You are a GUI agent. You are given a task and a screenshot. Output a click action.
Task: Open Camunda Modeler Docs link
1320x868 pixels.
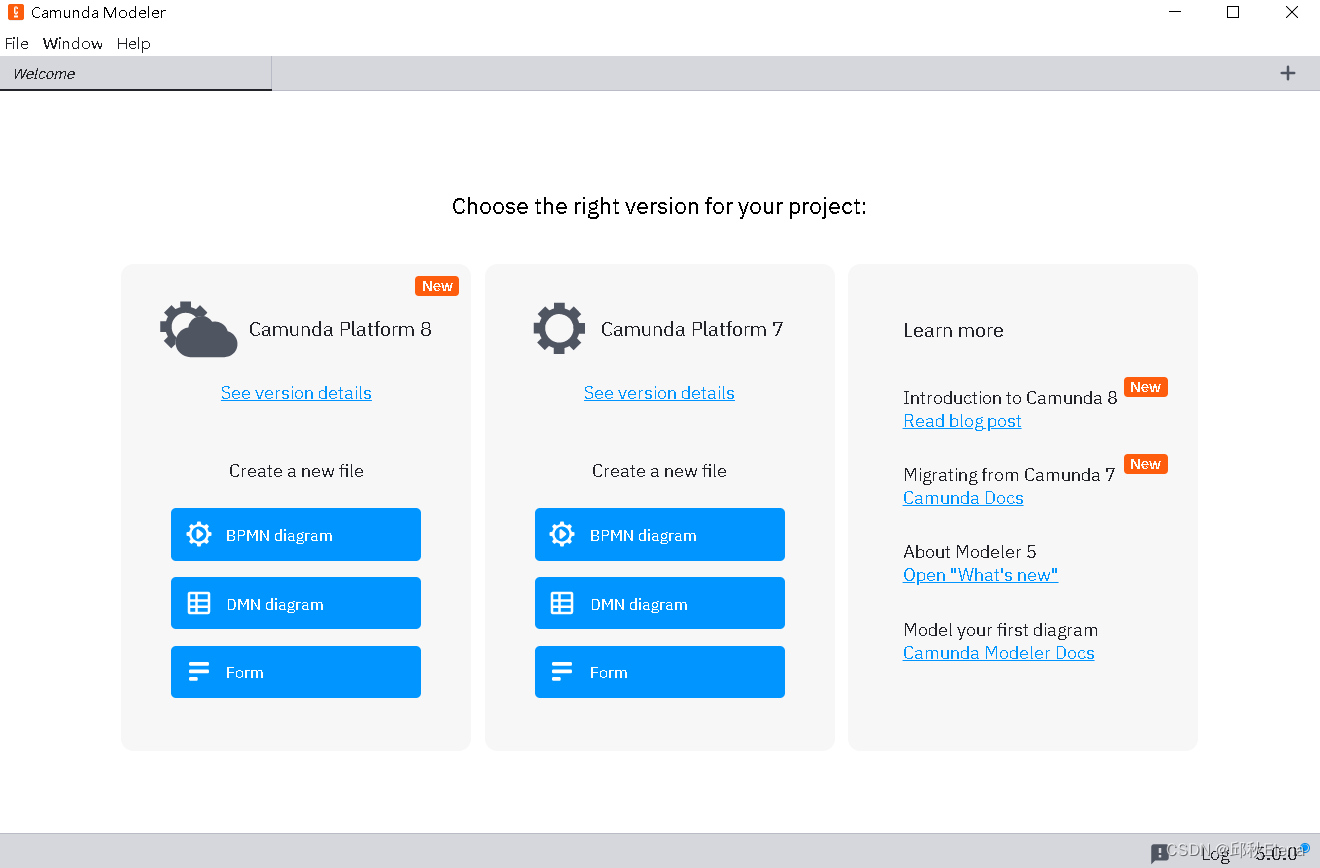pos(998,653)
